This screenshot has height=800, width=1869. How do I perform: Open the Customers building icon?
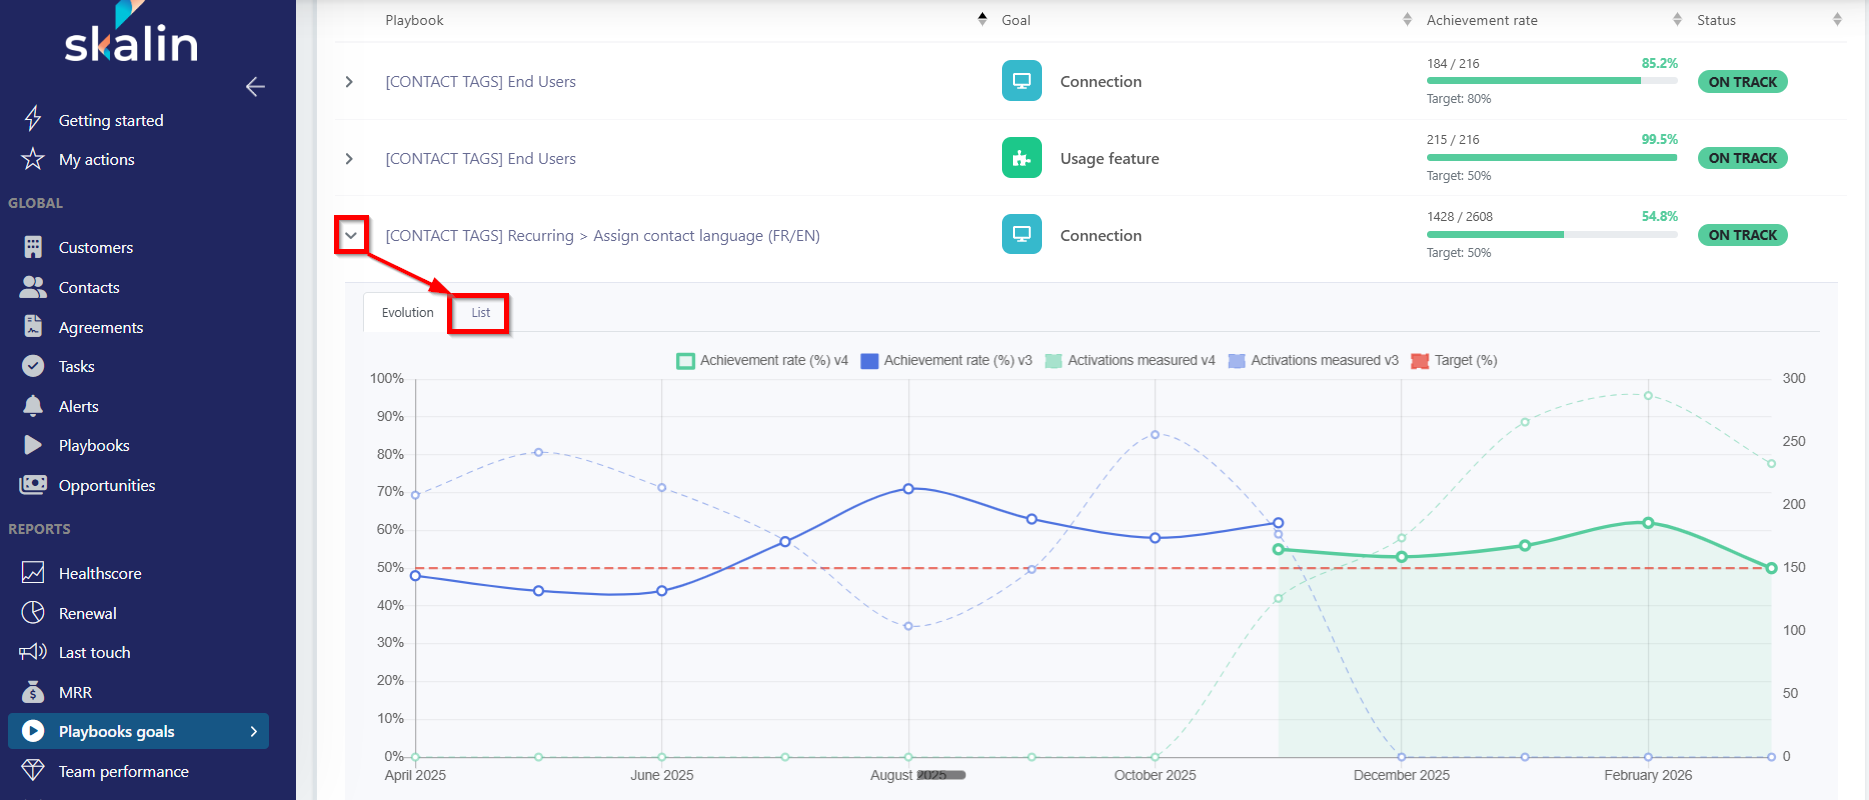(33, 247)
